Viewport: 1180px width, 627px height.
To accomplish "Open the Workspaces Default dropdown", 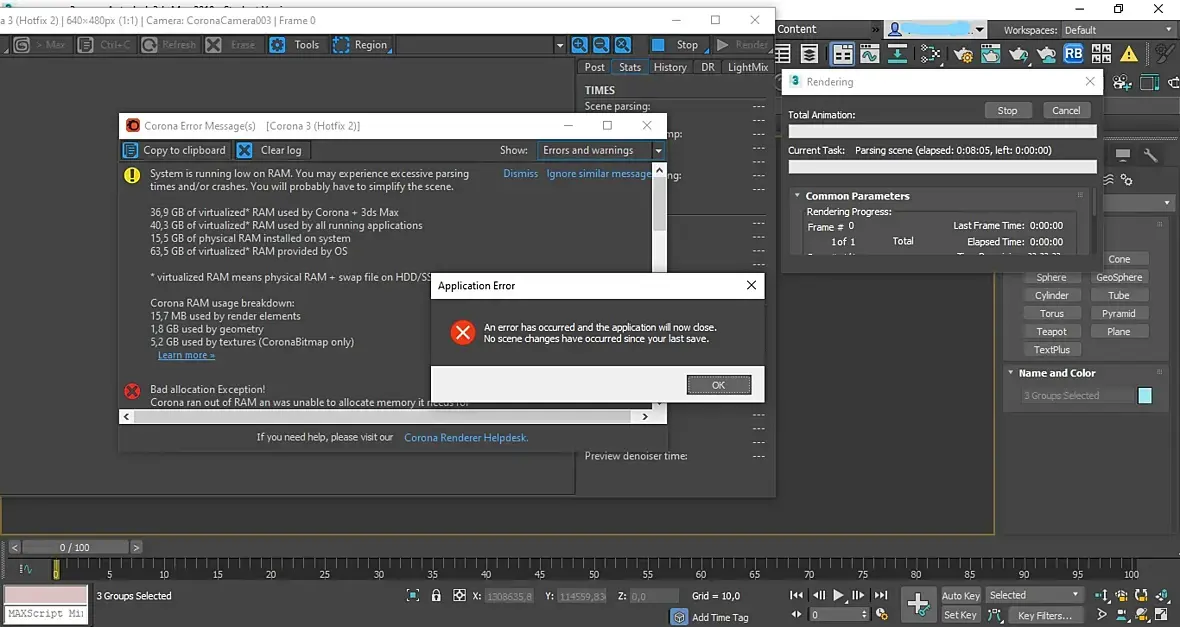I will tap(1115, 30).
